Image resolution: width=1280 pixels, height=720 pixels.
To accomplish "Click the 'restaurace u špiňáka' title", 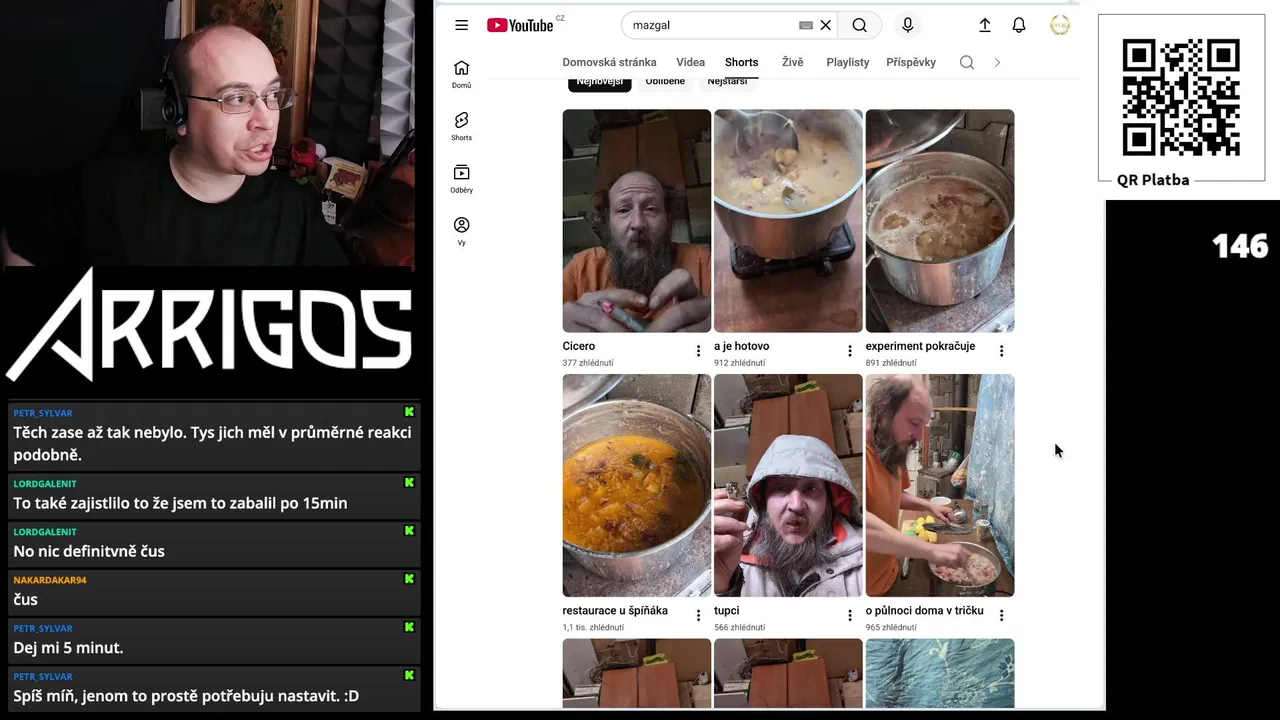I will (x=615, y=610).
